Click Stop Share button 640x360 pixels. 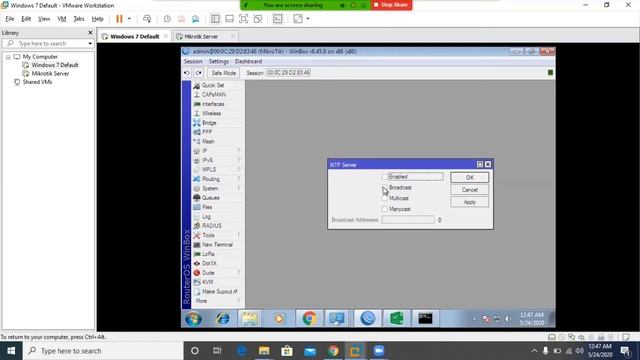pos(391,5)
